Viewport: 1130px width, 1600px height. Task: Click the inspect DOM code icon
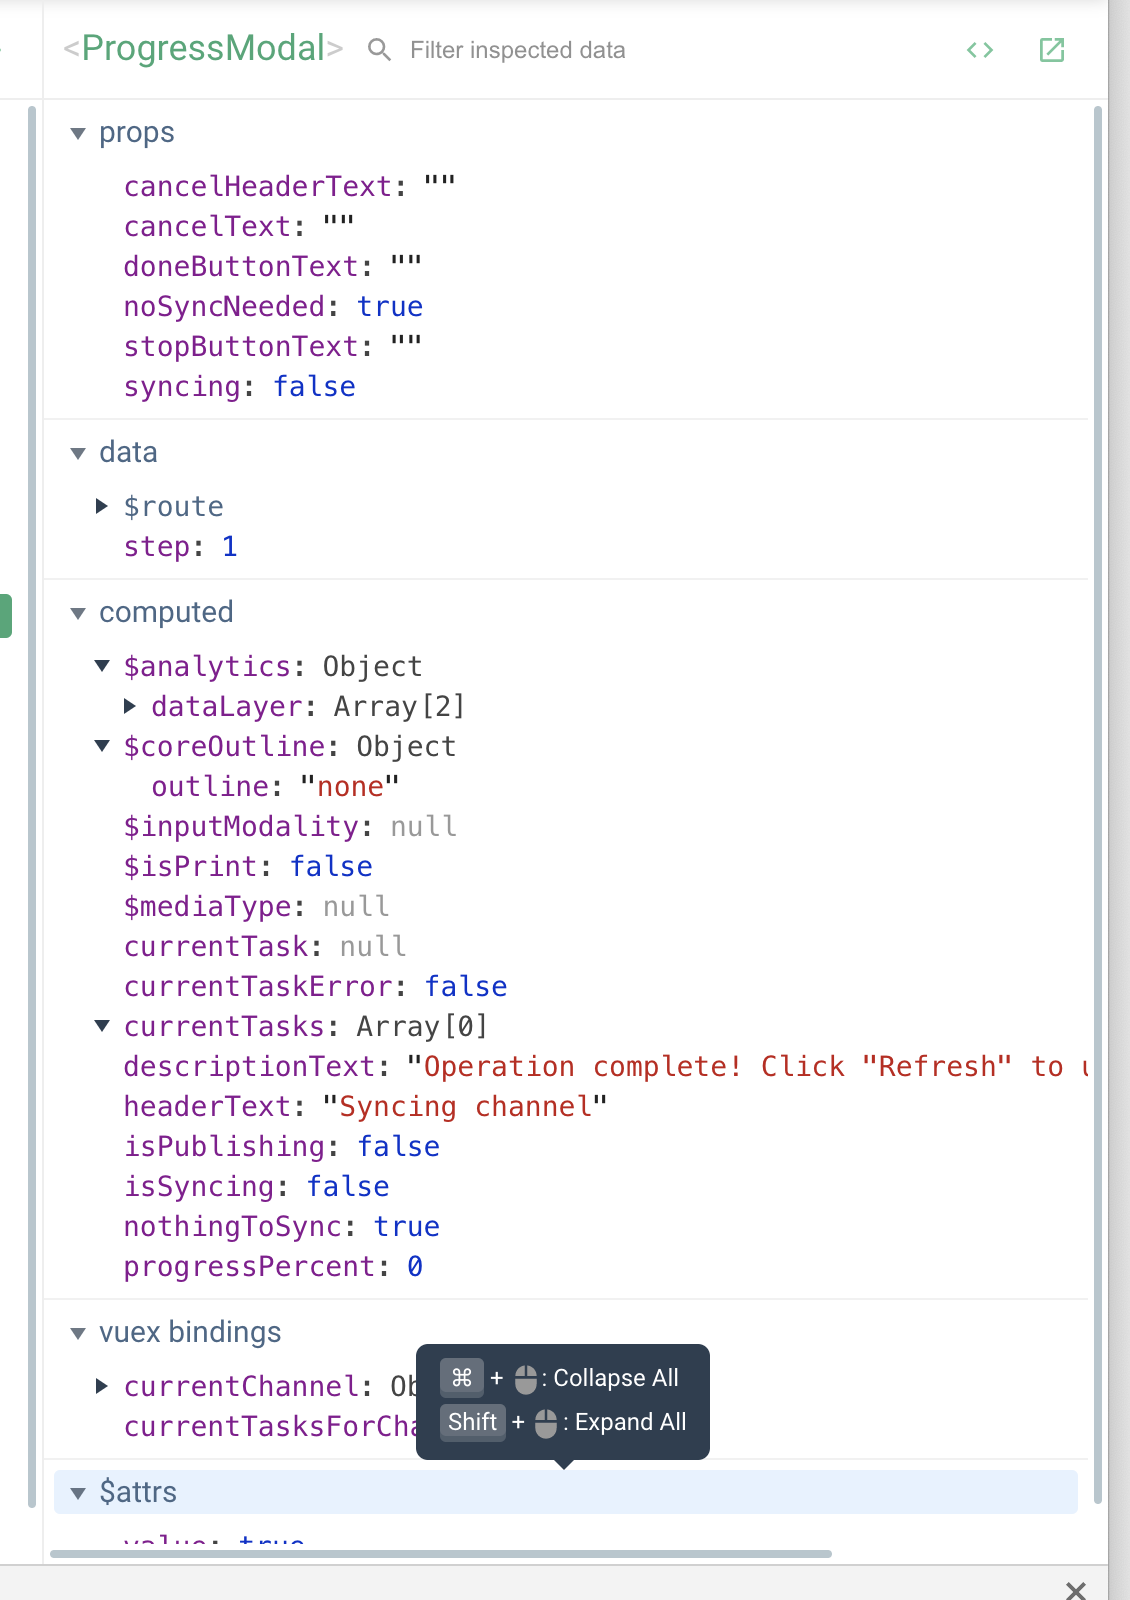point(980,50)
